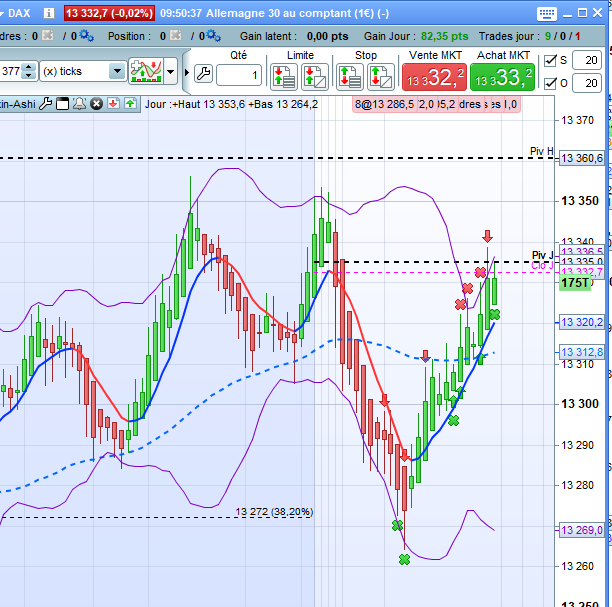Click the lowest green cross marker near 13 260

(405, 559)
